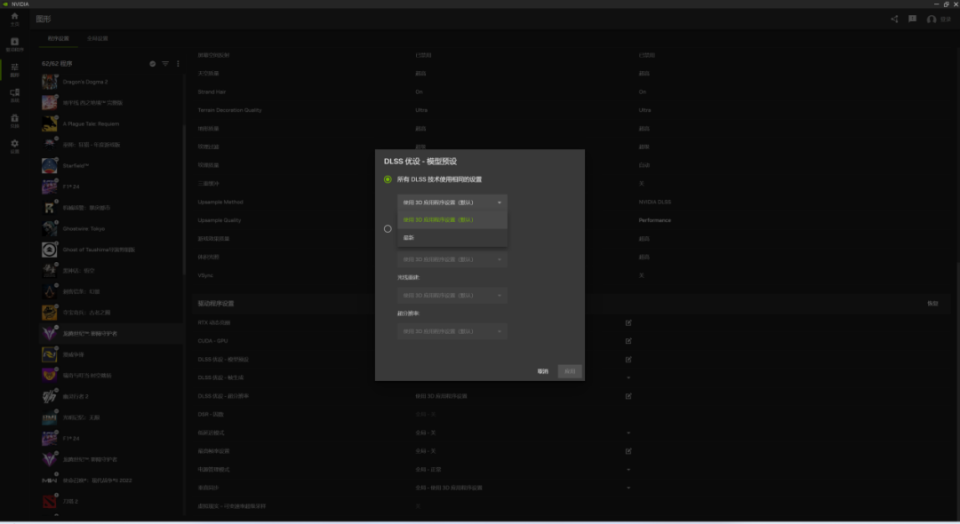Open the filter icon above the program list

tap(165, 64)
